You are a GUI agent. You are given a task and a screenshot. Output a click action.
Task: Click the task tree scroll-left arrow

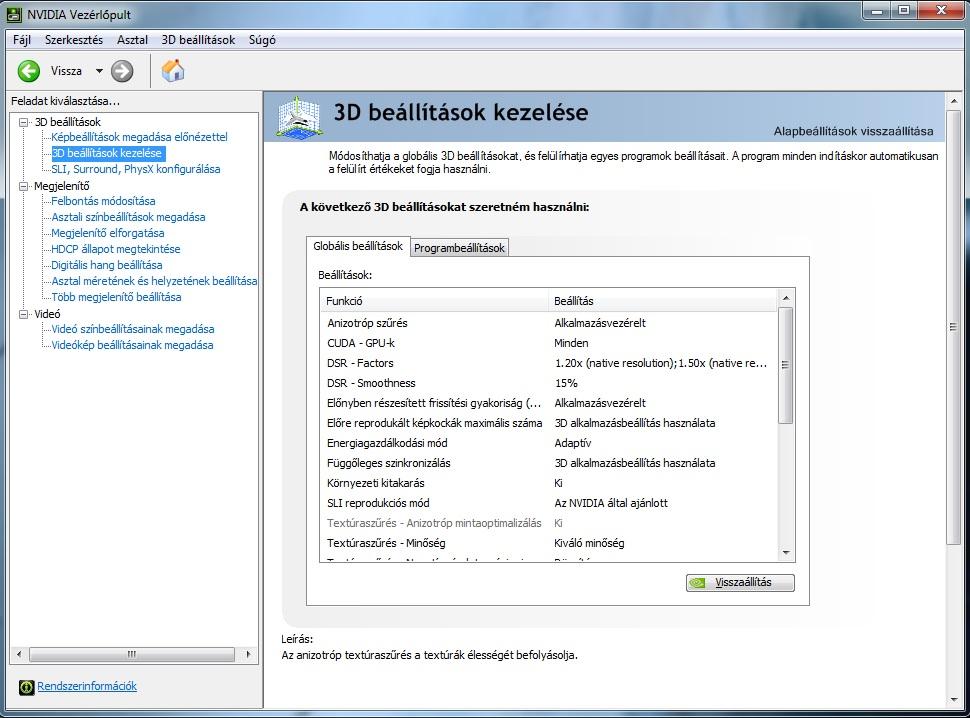[19, 654]
